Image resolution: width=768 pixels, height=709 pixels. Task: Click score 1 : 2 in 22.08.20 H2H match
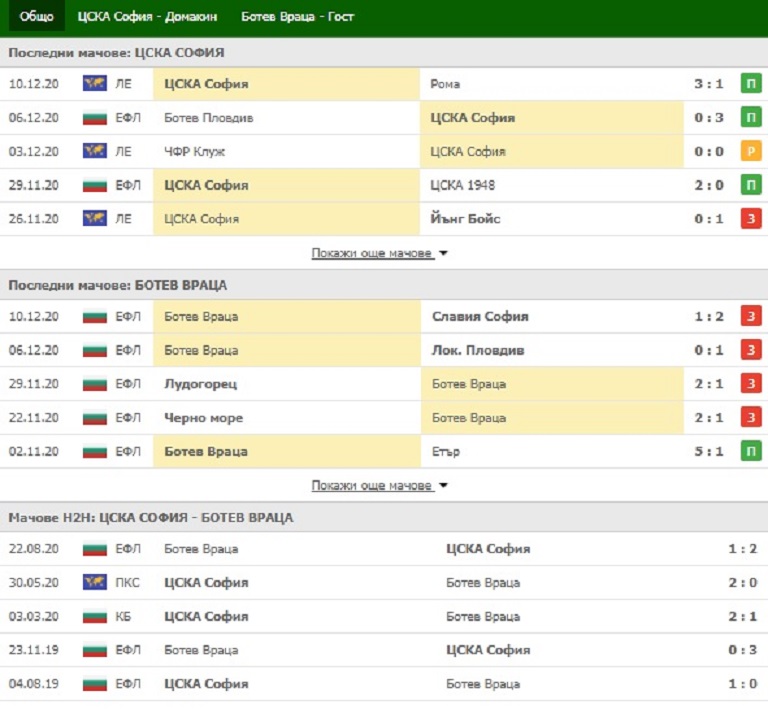tap(743, 549)
